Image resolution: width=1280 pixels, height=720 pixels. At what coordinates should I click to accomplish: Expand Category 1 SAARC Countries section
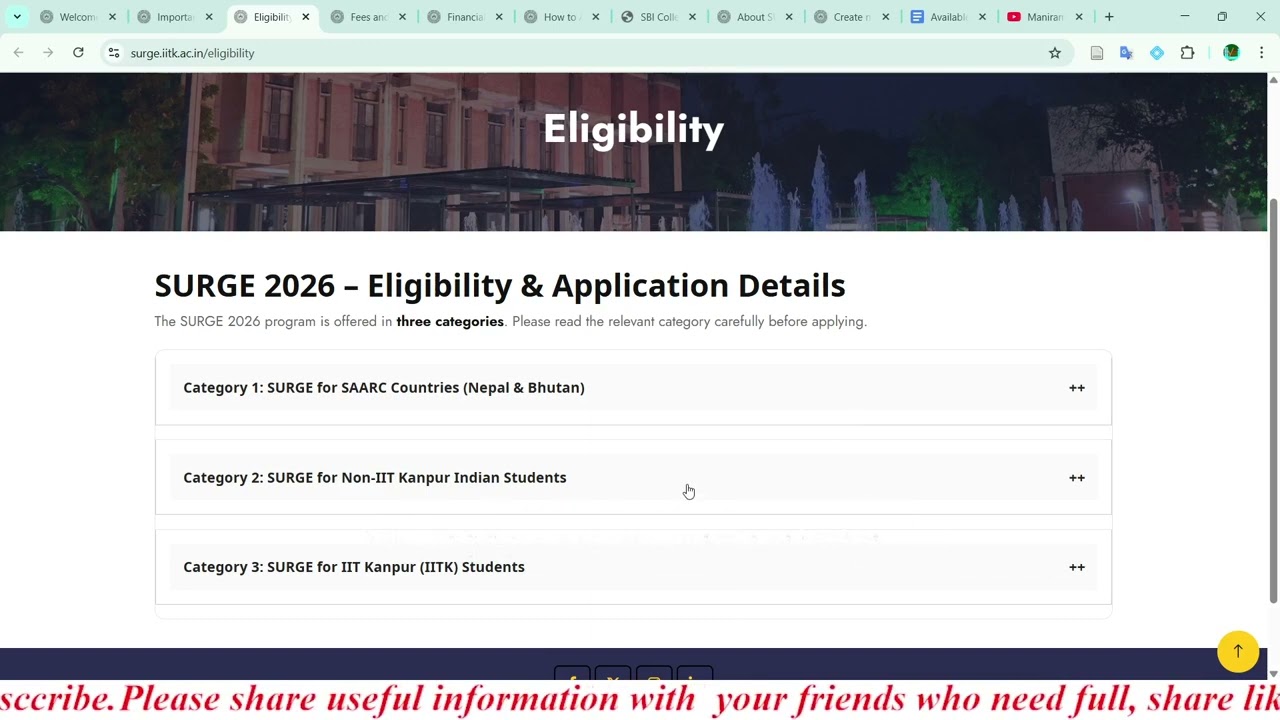pyautogui.click(x=633, y=388)
